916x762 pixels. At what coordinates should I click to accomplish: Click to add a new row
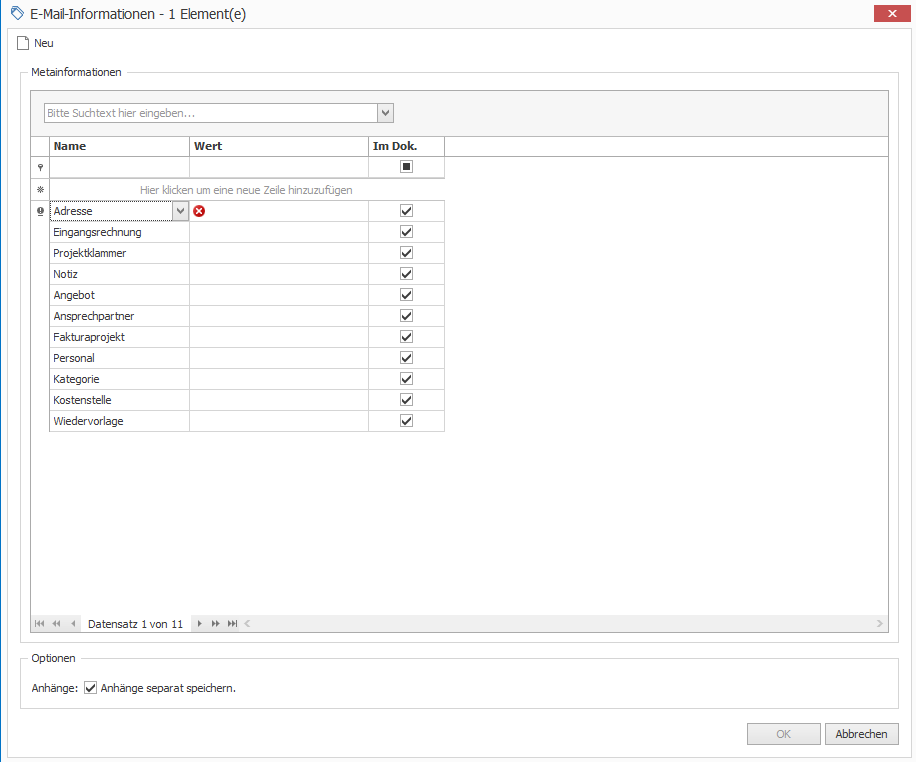coord(246,189)
